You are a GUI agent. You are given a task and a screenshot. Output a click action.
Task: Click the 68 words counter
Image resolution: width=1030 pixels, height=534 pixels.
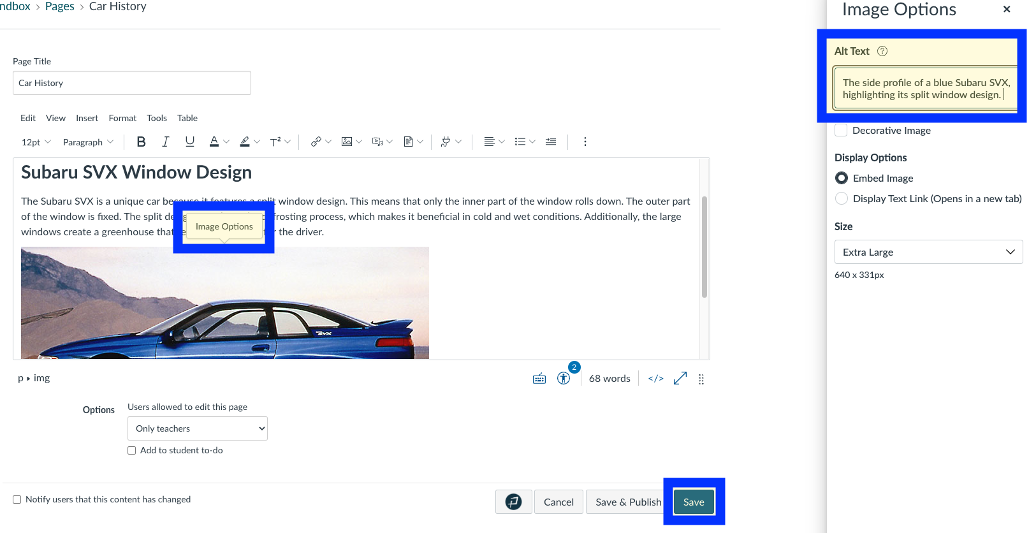pyautogui.click(x=610, y=379)
